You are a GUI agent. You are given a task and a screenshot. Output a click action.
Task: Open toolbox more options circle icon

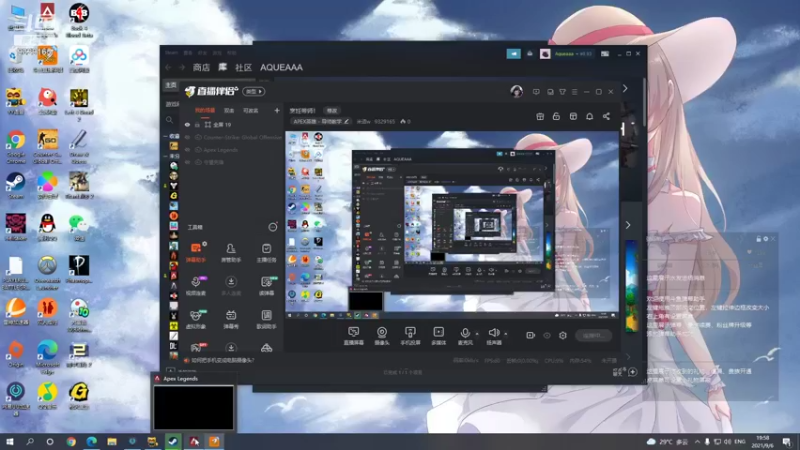[273, 227]
